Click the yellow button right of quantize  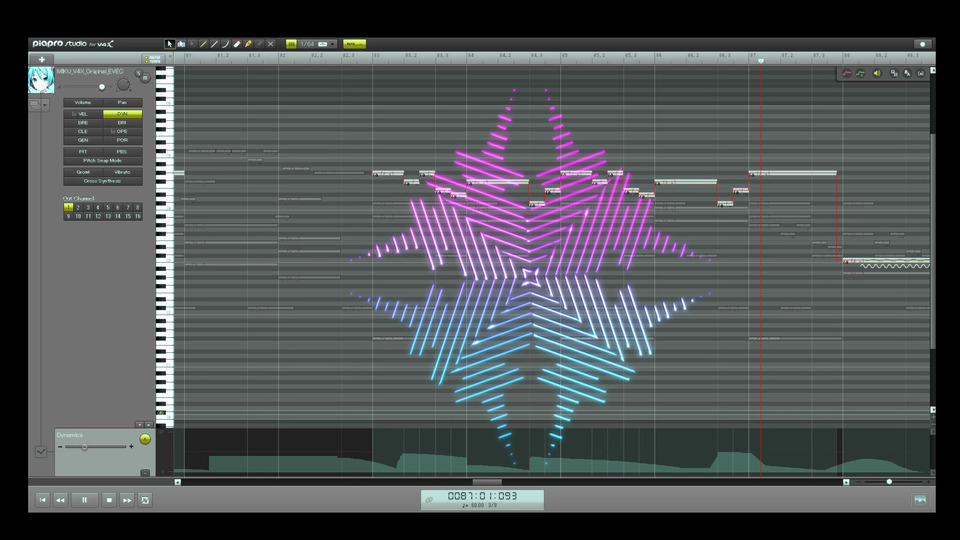tap(354, 44)
